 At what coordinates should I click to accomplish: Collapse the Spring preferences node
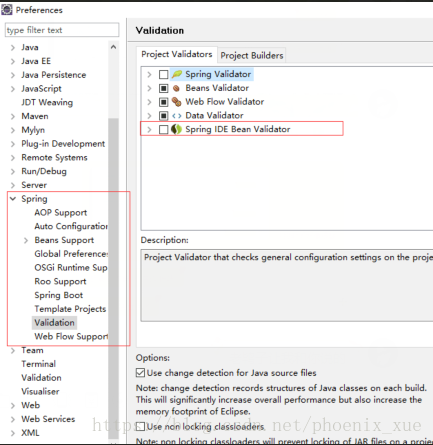point(13,199)
